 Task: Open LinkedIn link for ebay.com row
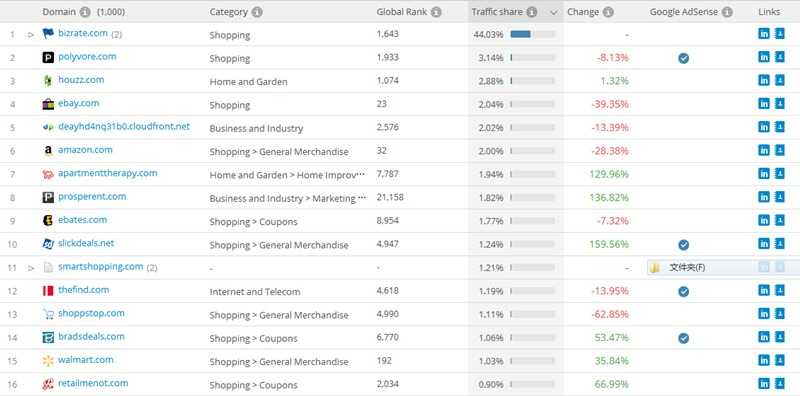pyautogui.click(x=764, y=104)
